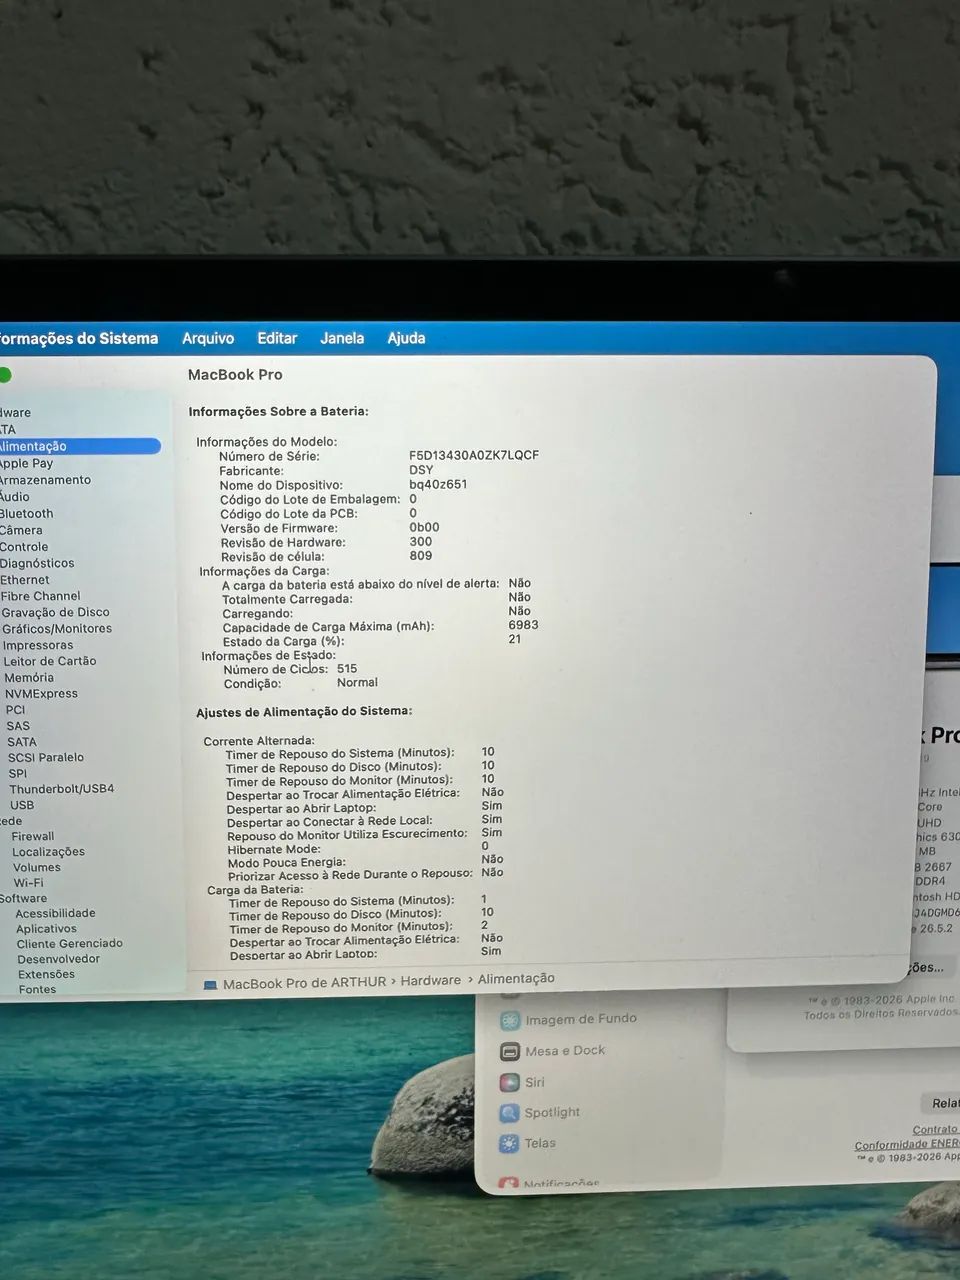Select Áudio in the sidebar
This screenshot has width=960, height=1280.
15,497
